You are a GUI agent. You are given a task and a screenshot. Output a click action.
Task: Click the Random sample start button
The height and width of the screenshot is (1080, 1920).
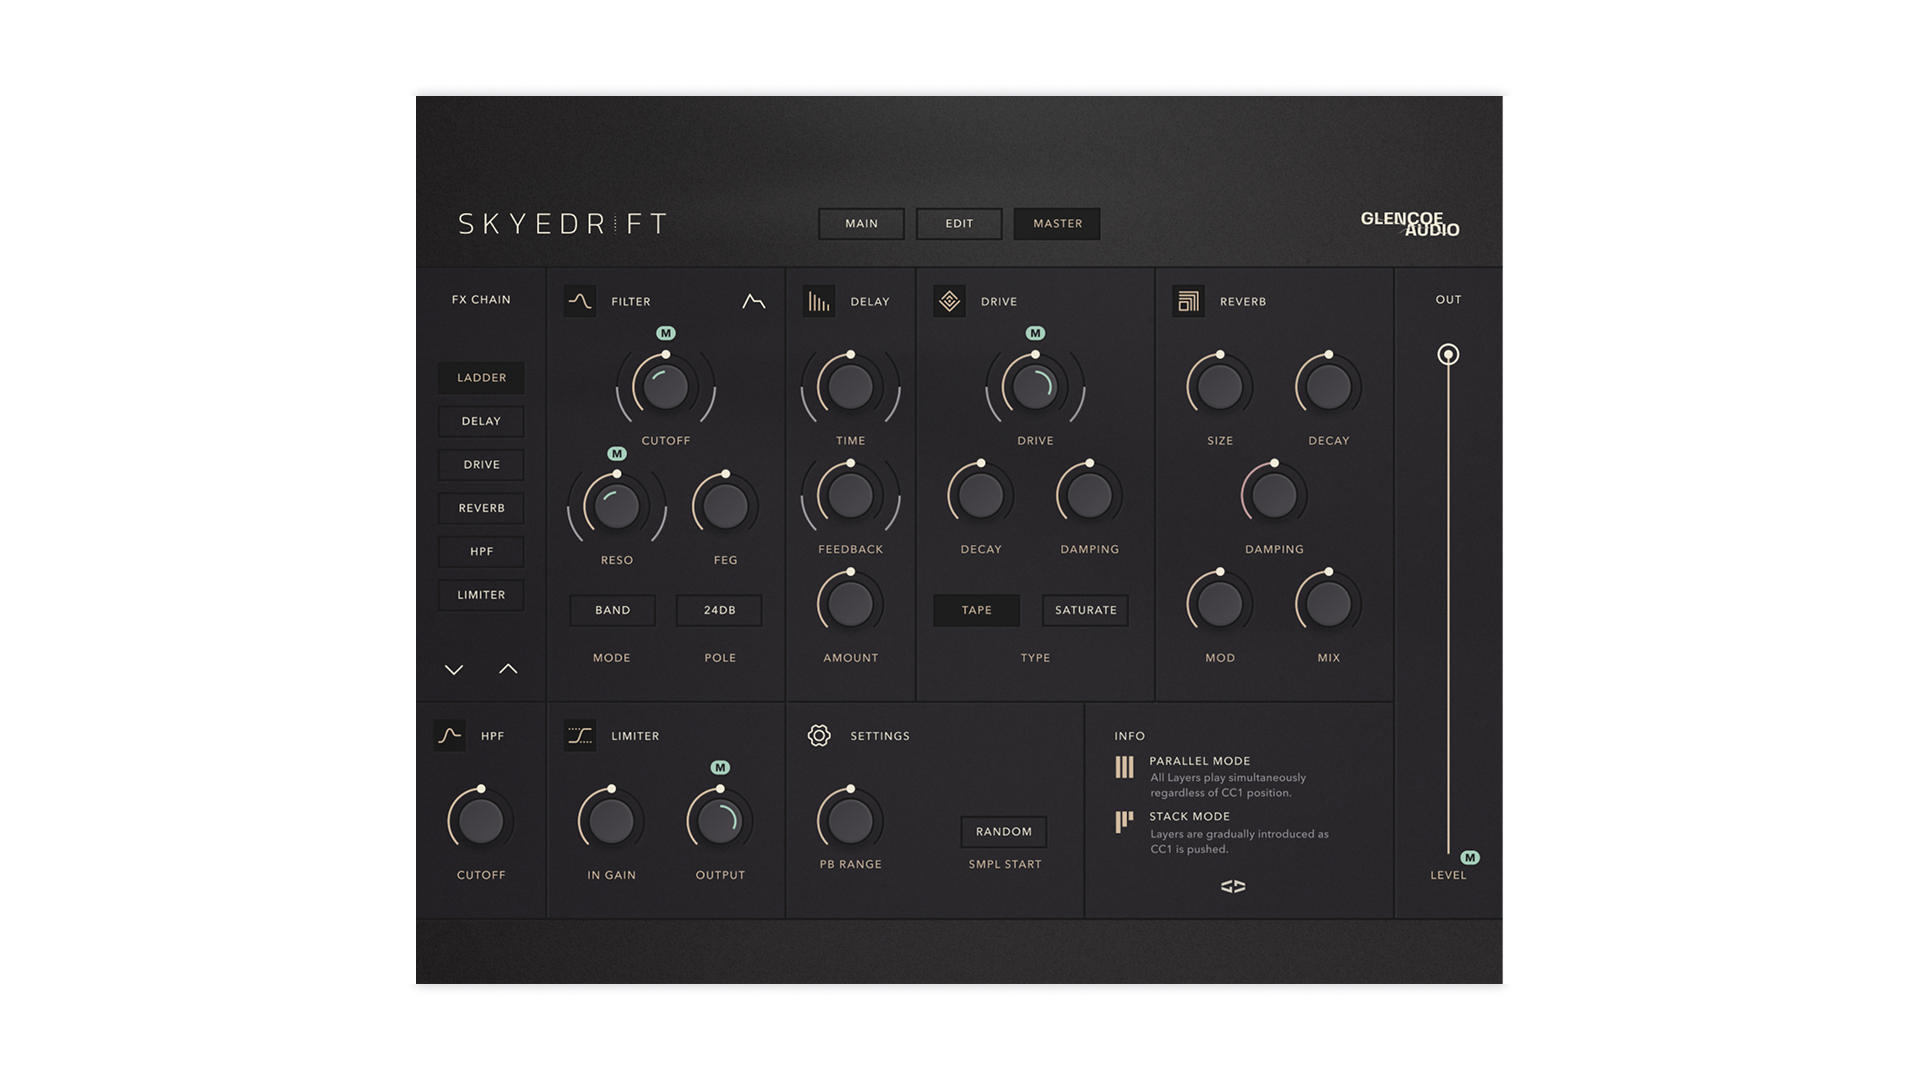[1004, 832]
